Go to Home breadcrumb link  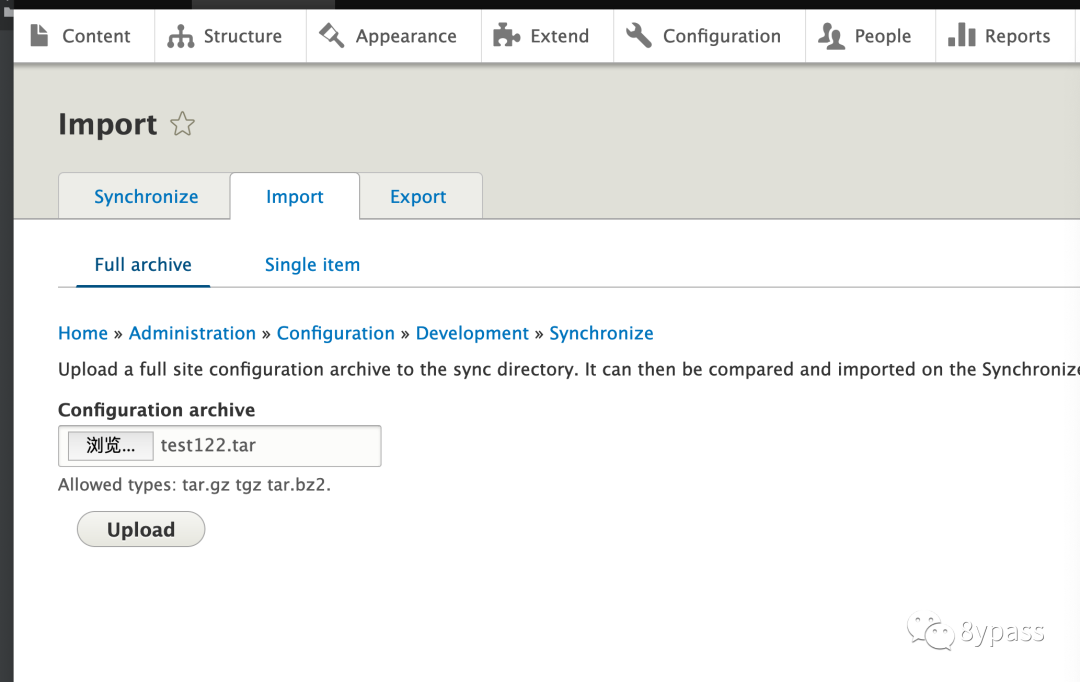(x=83, y=333)
